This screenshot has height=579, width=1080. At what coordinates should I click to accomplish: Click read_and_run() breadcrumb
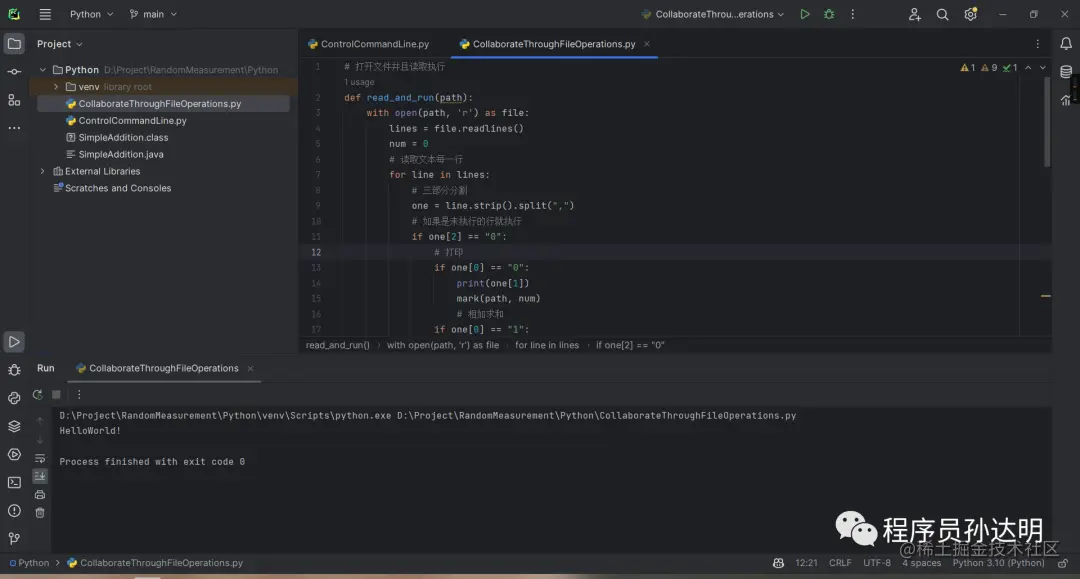(x=338, y=345)
